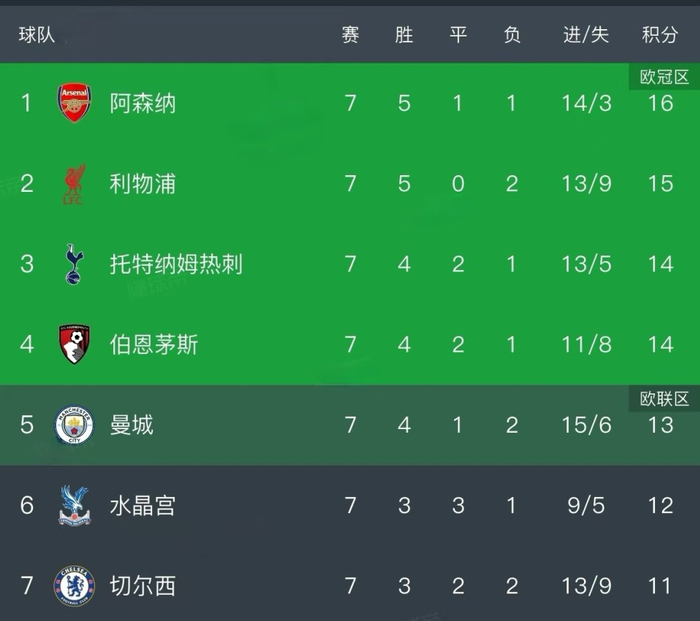Tap the 切尔西 team name
700x621 pixels.
point(143,586)
